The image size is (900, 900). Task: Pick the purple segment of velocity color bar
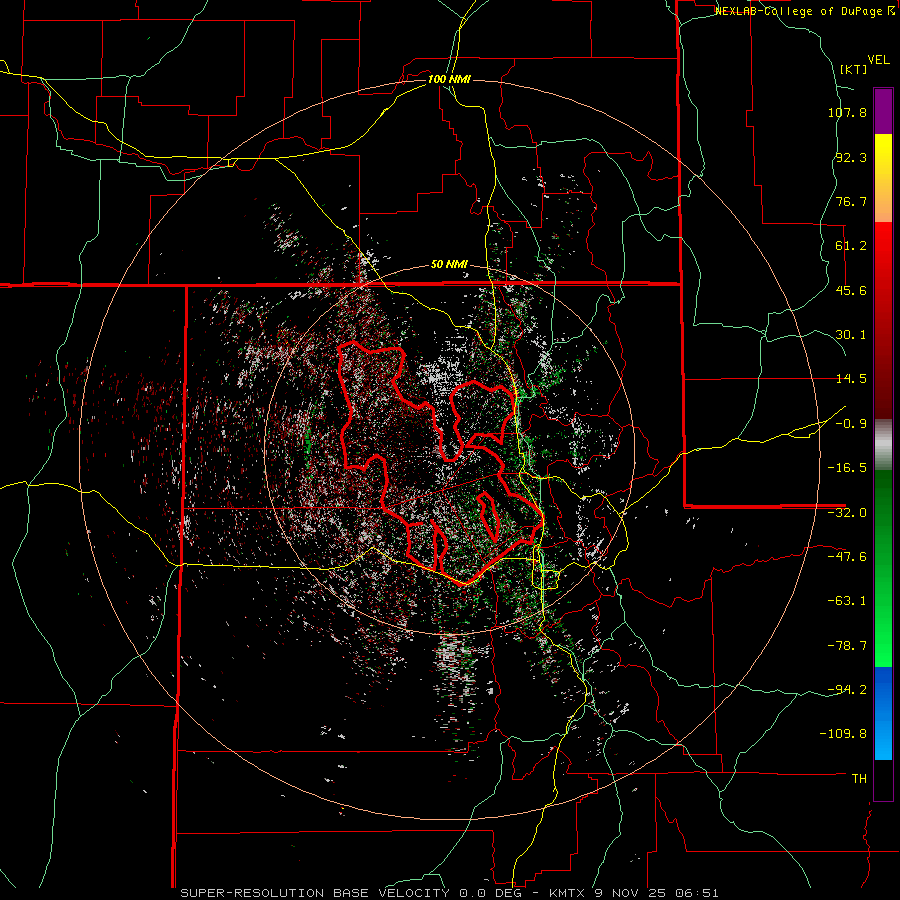[883, 111]
